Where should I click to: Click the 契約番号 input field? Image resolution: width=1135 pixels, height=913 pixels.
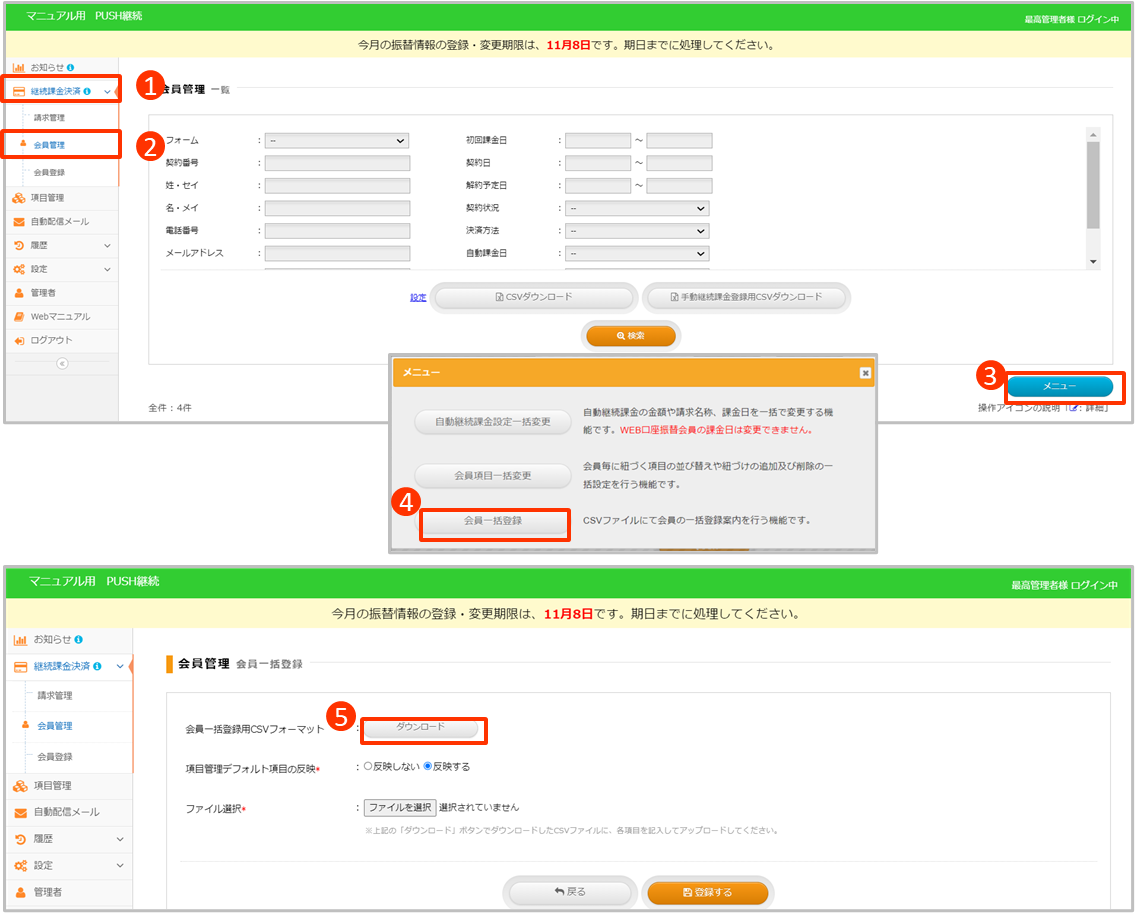[337, 163]
